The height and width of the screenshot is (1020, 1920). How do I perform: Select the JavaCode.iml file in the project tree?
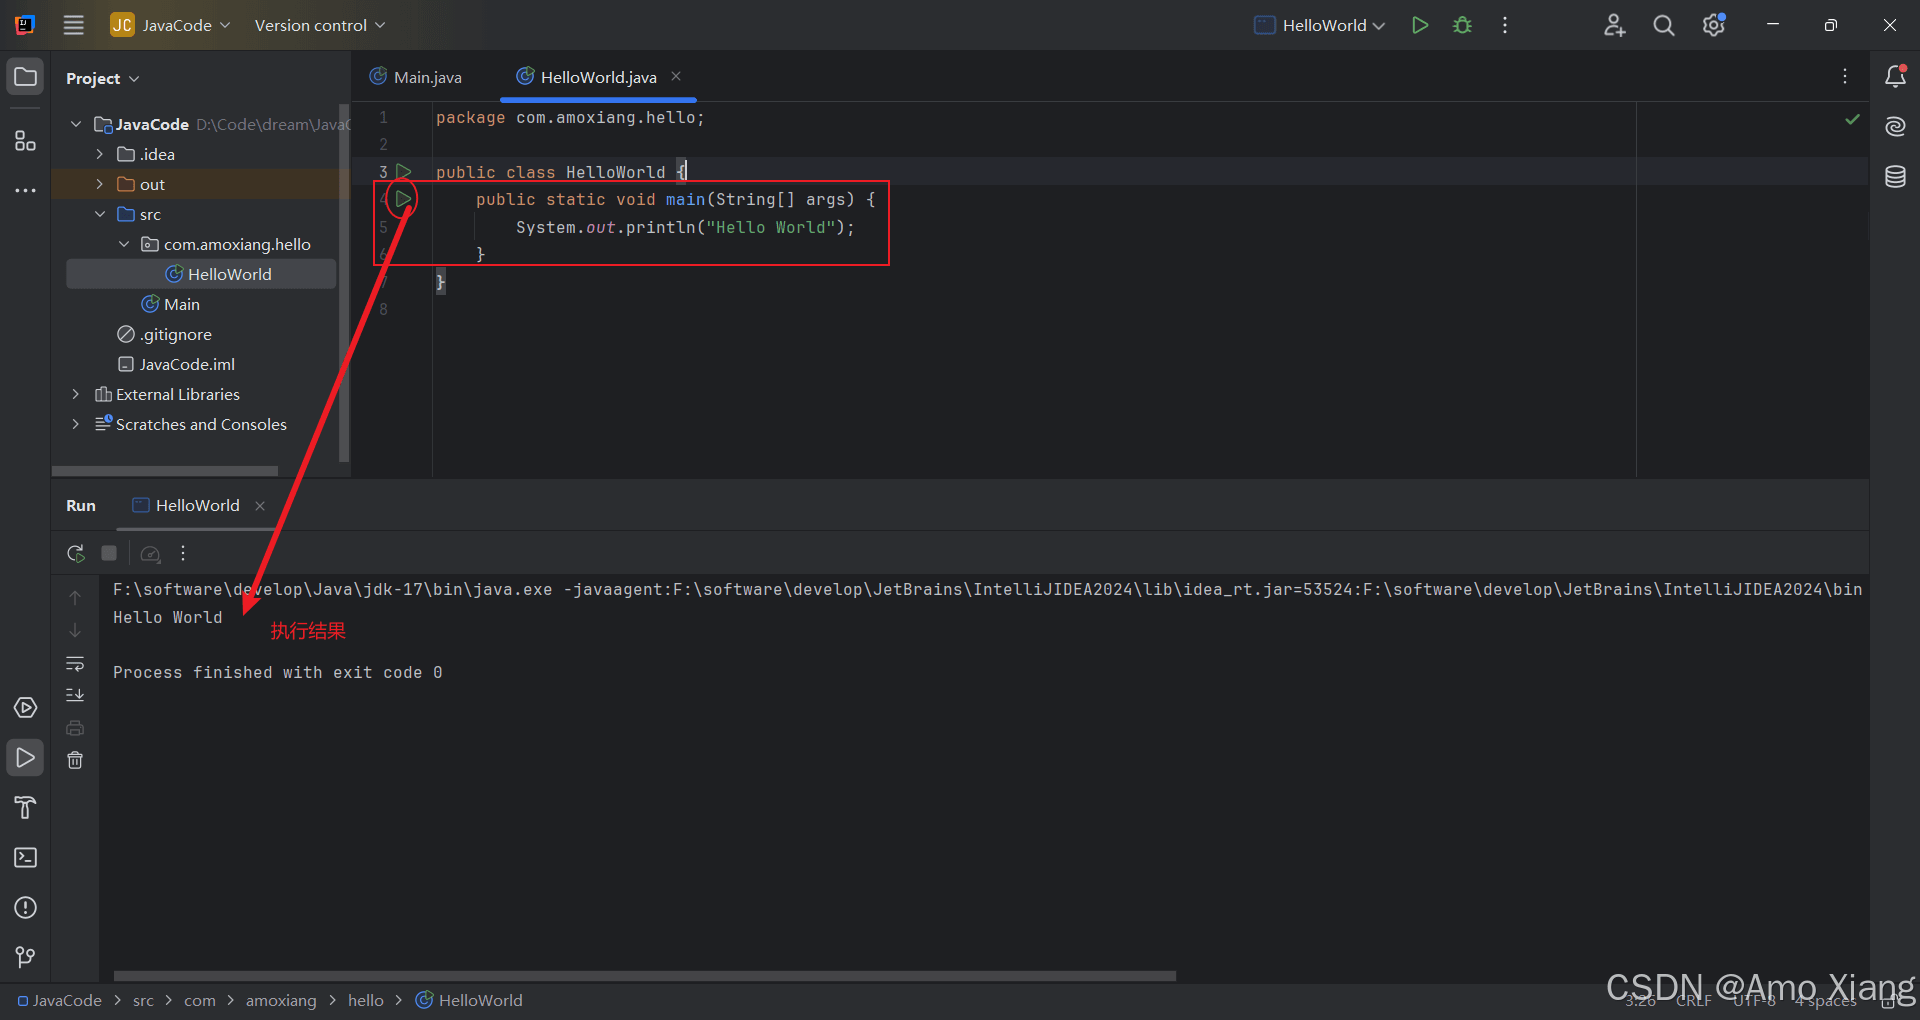click(187, 364)
